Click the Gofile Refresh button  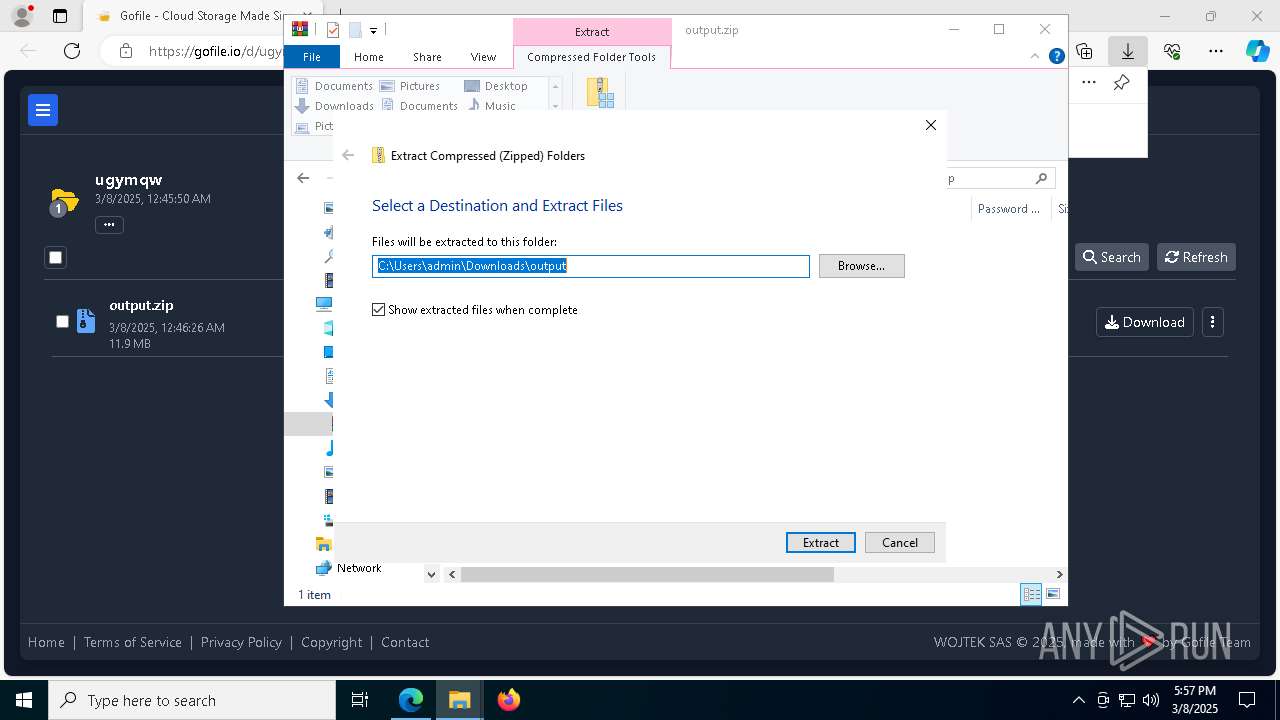(1196, 257)
